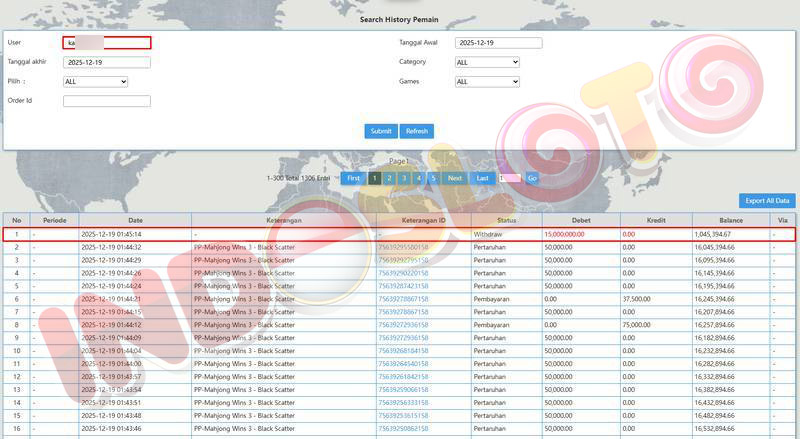Go to pagination page 2
This screenshot has width=800, height=439.
[389, 178]
